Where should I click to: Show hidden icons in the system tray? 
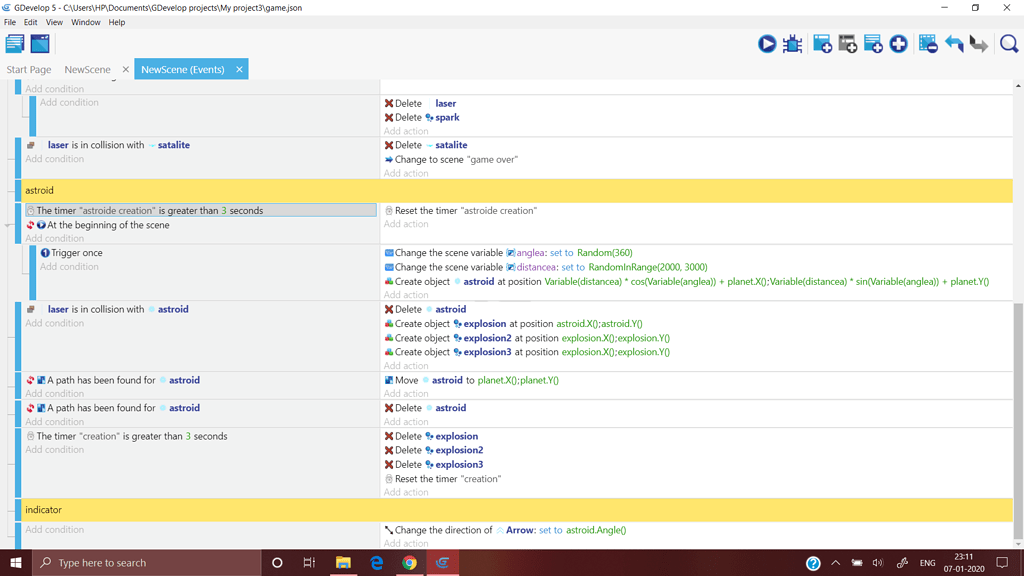coord(835,562)
